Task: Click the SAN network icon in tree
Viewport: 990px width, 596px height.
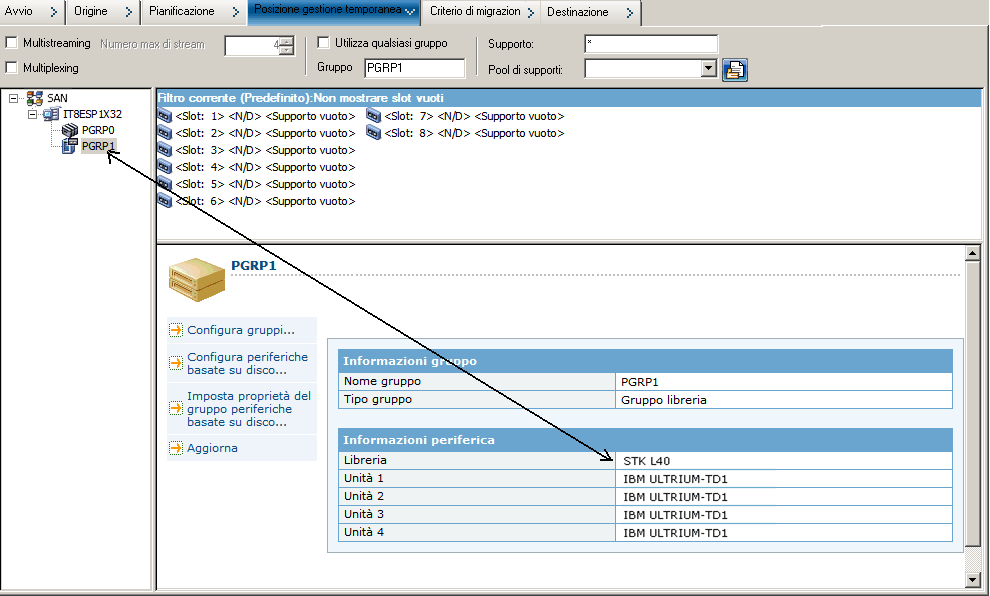Action: coord(35,98)
